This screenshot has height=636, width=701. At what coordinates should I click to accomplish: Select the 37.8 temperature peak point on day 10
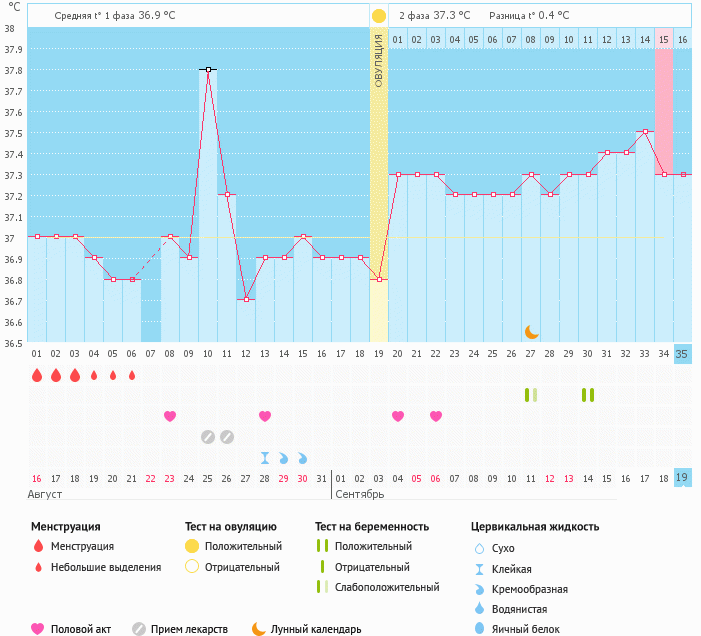pyautogui.click(x=208, y=69)
